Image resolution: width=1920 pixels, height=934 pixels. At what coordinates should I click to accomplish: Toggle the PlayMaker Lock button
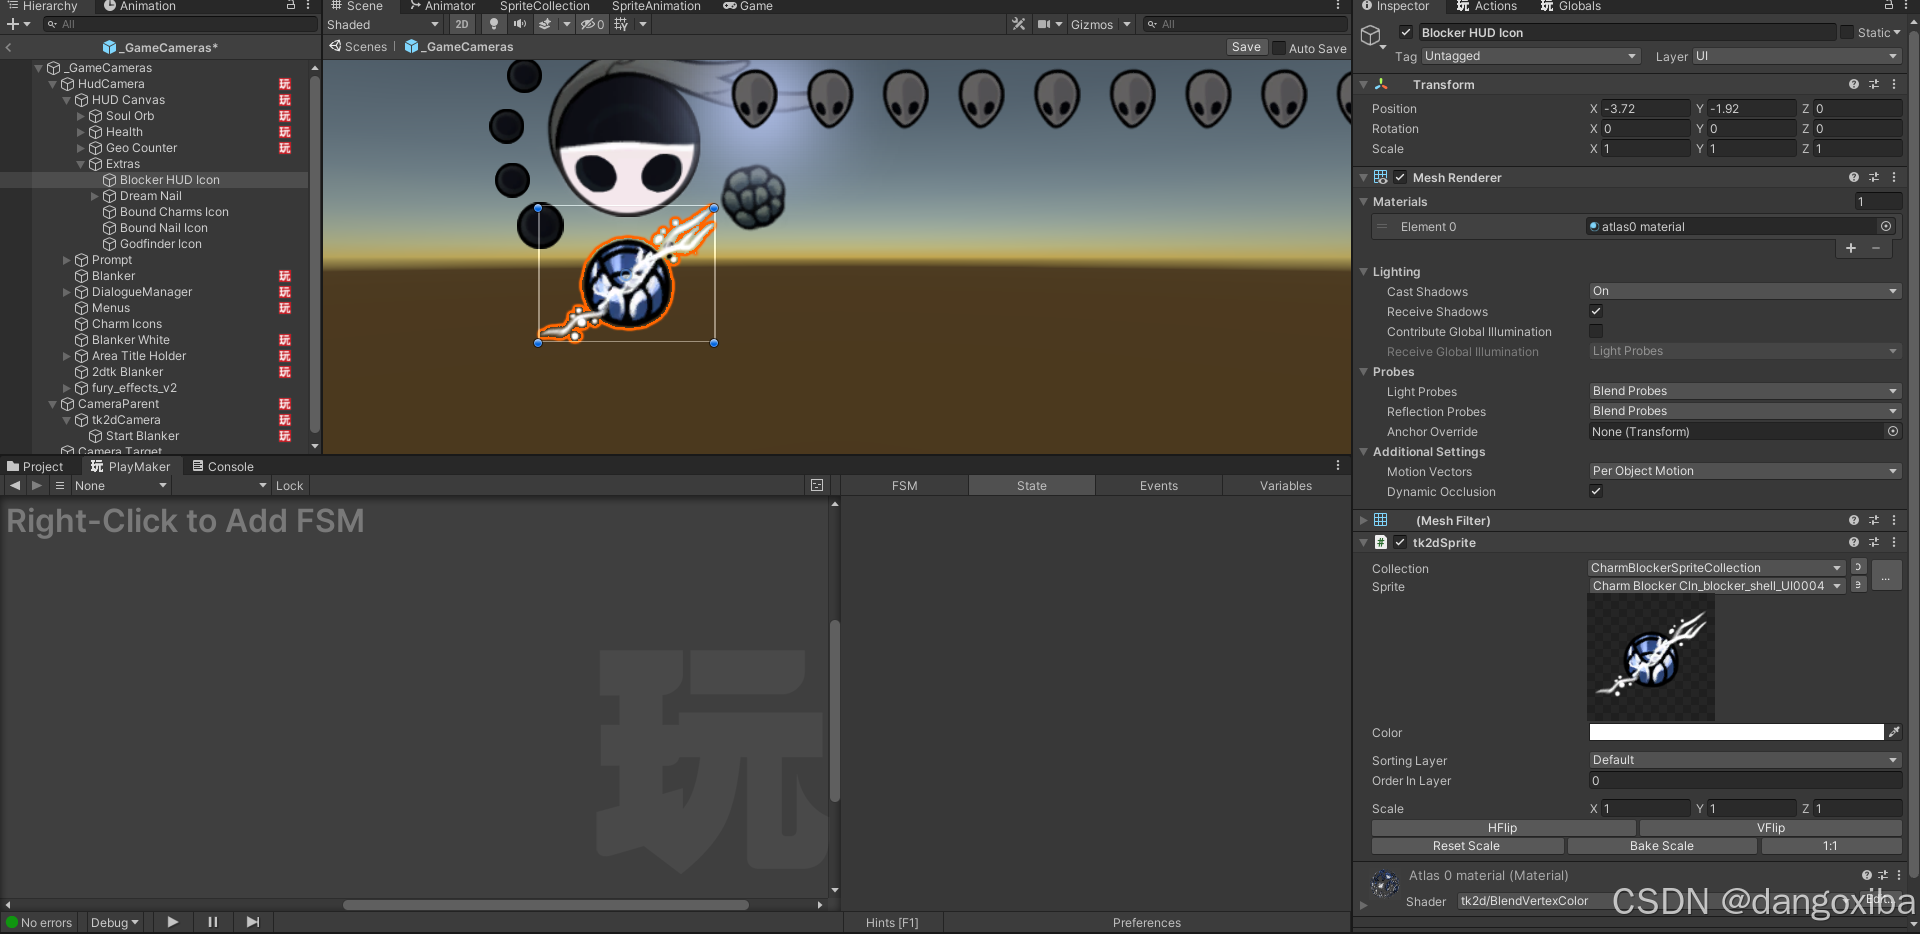(x=289, y=485)
